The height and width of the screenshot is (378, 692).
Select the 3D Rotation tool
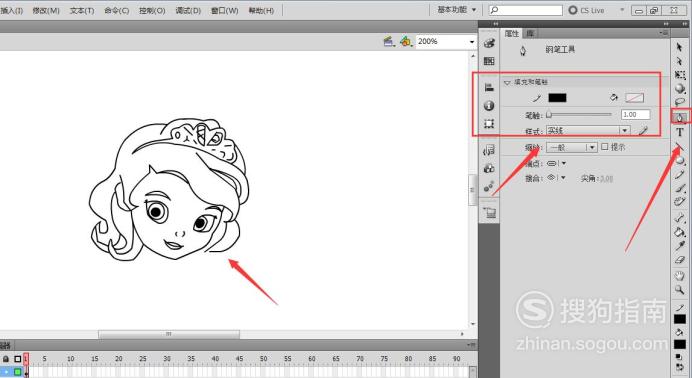point(680,89)
